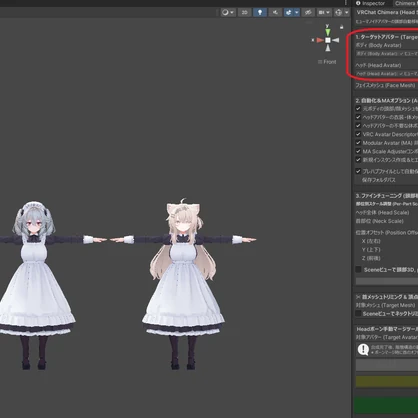
Task: Click the gray button below the warning message
Action: coord(387,365)
